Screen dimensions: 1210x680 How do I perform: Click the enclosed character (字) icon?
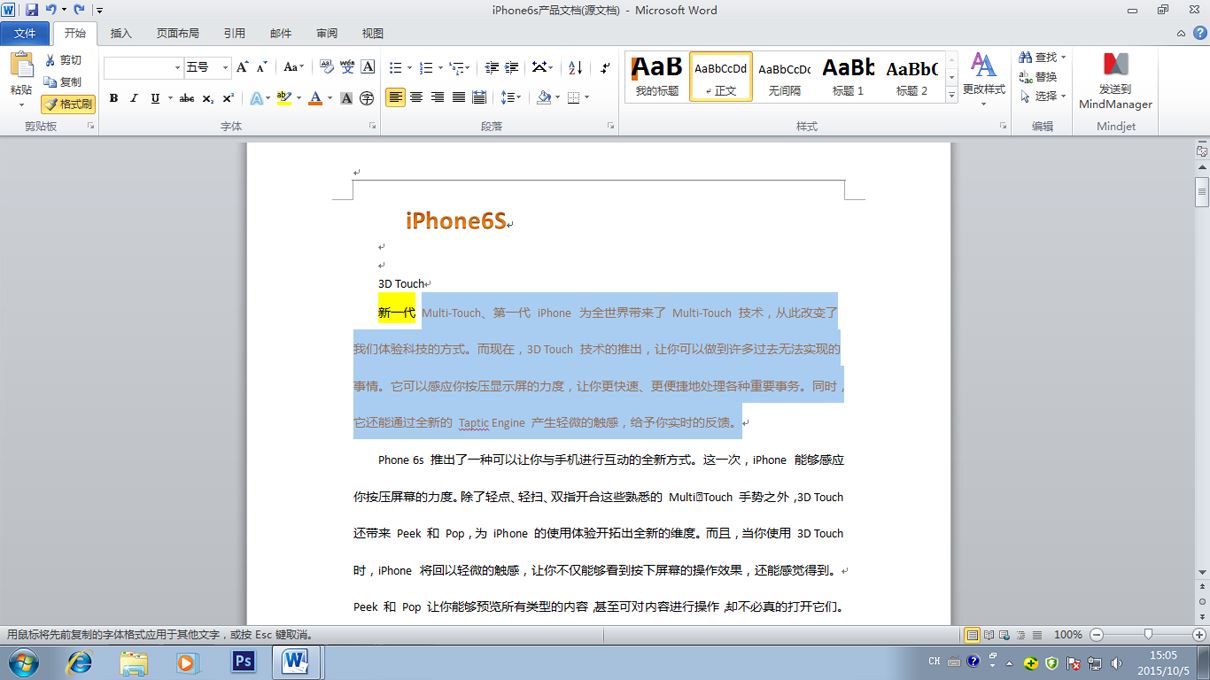367,98
